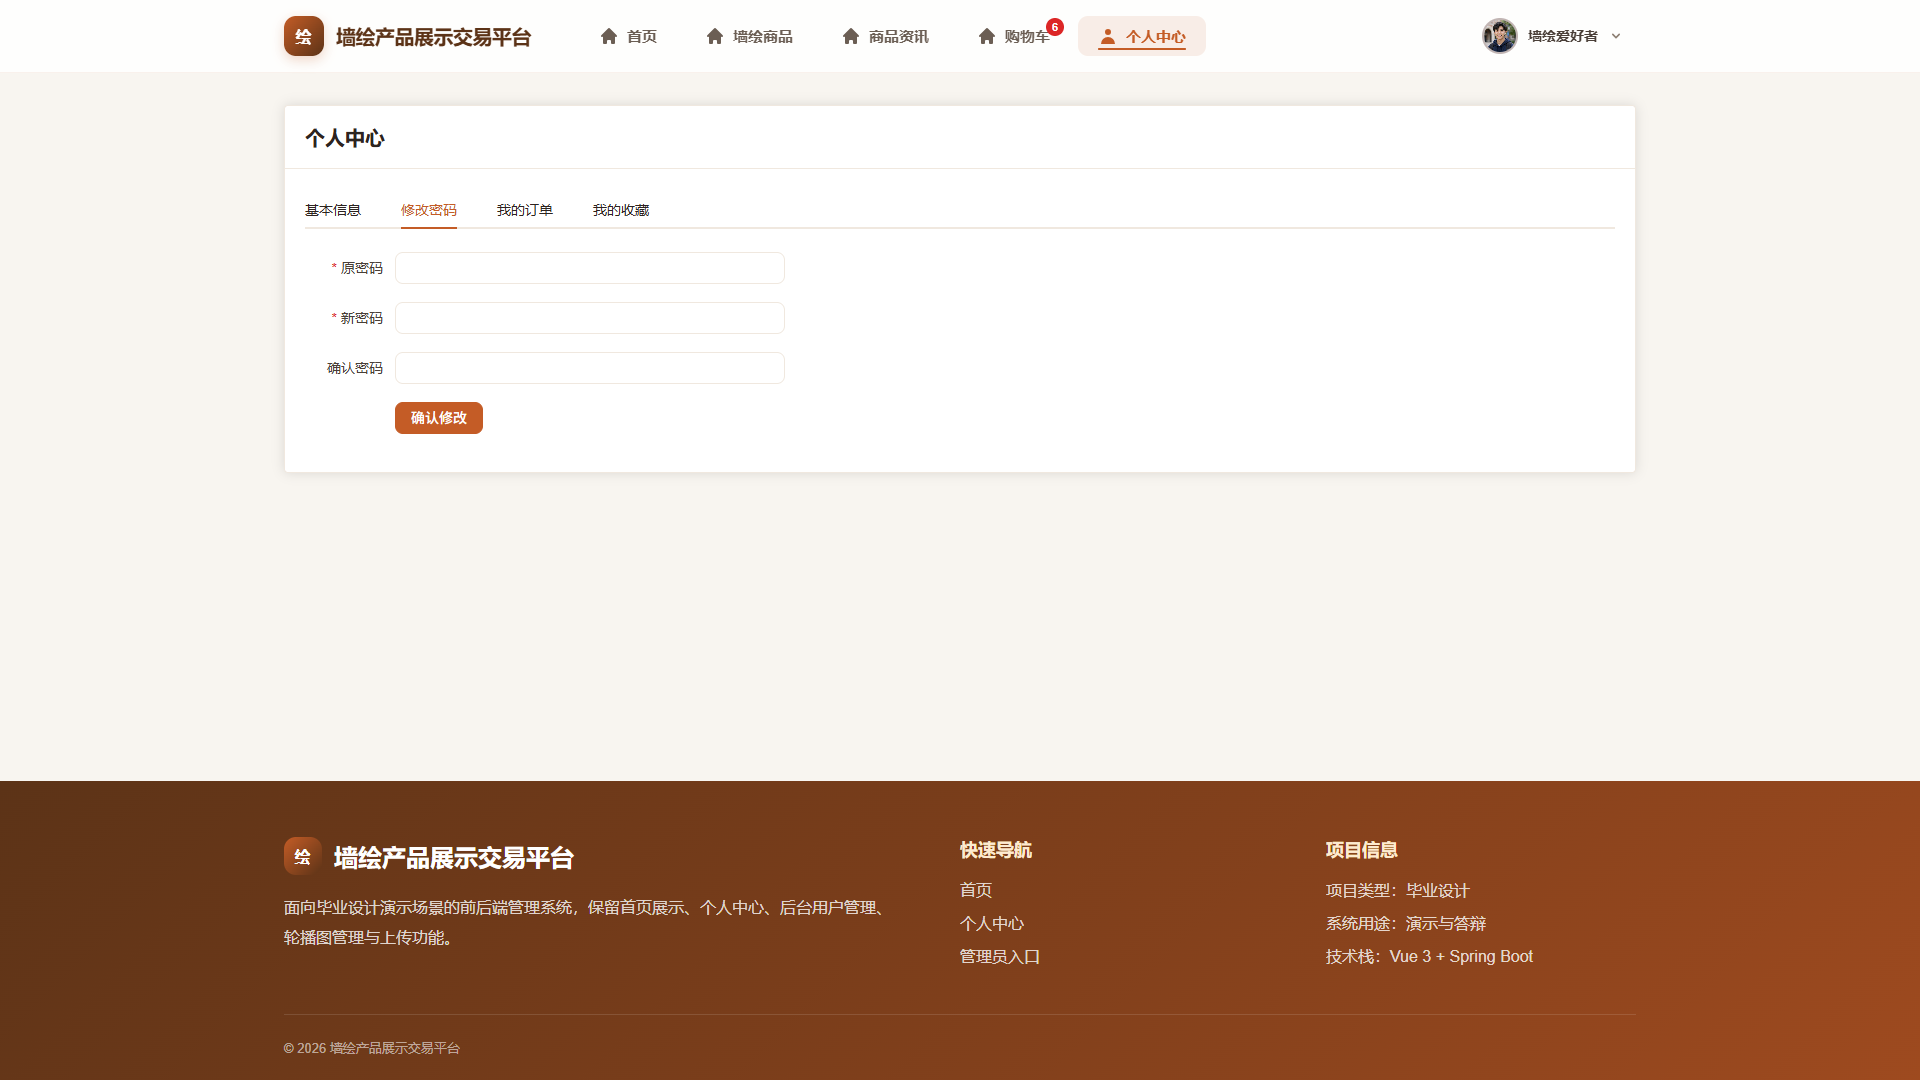Follow footer 首页 link
1920x1080 pixels.
point(976,890)
